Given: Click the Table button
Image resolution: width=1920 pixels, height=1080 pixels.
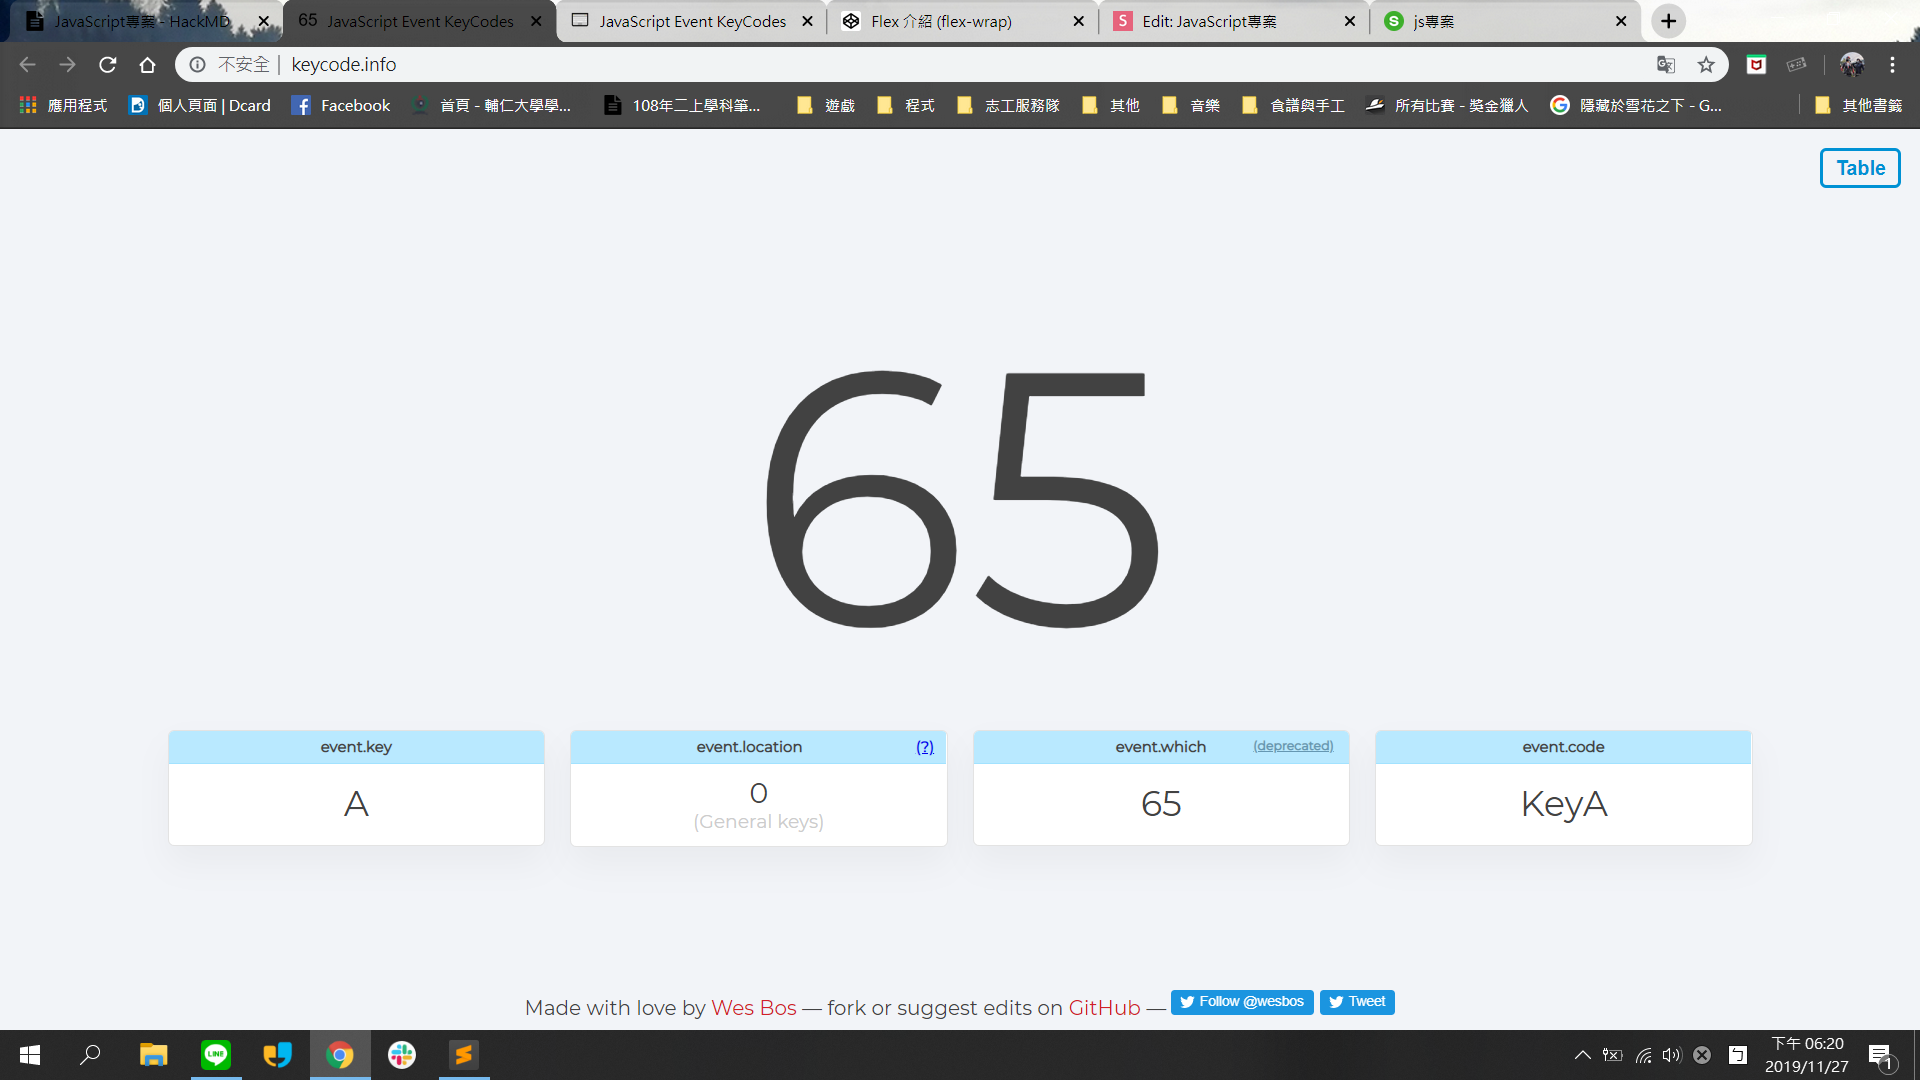Looking at the screenshot, I should pyautogui.click(x=1860, y=168).
